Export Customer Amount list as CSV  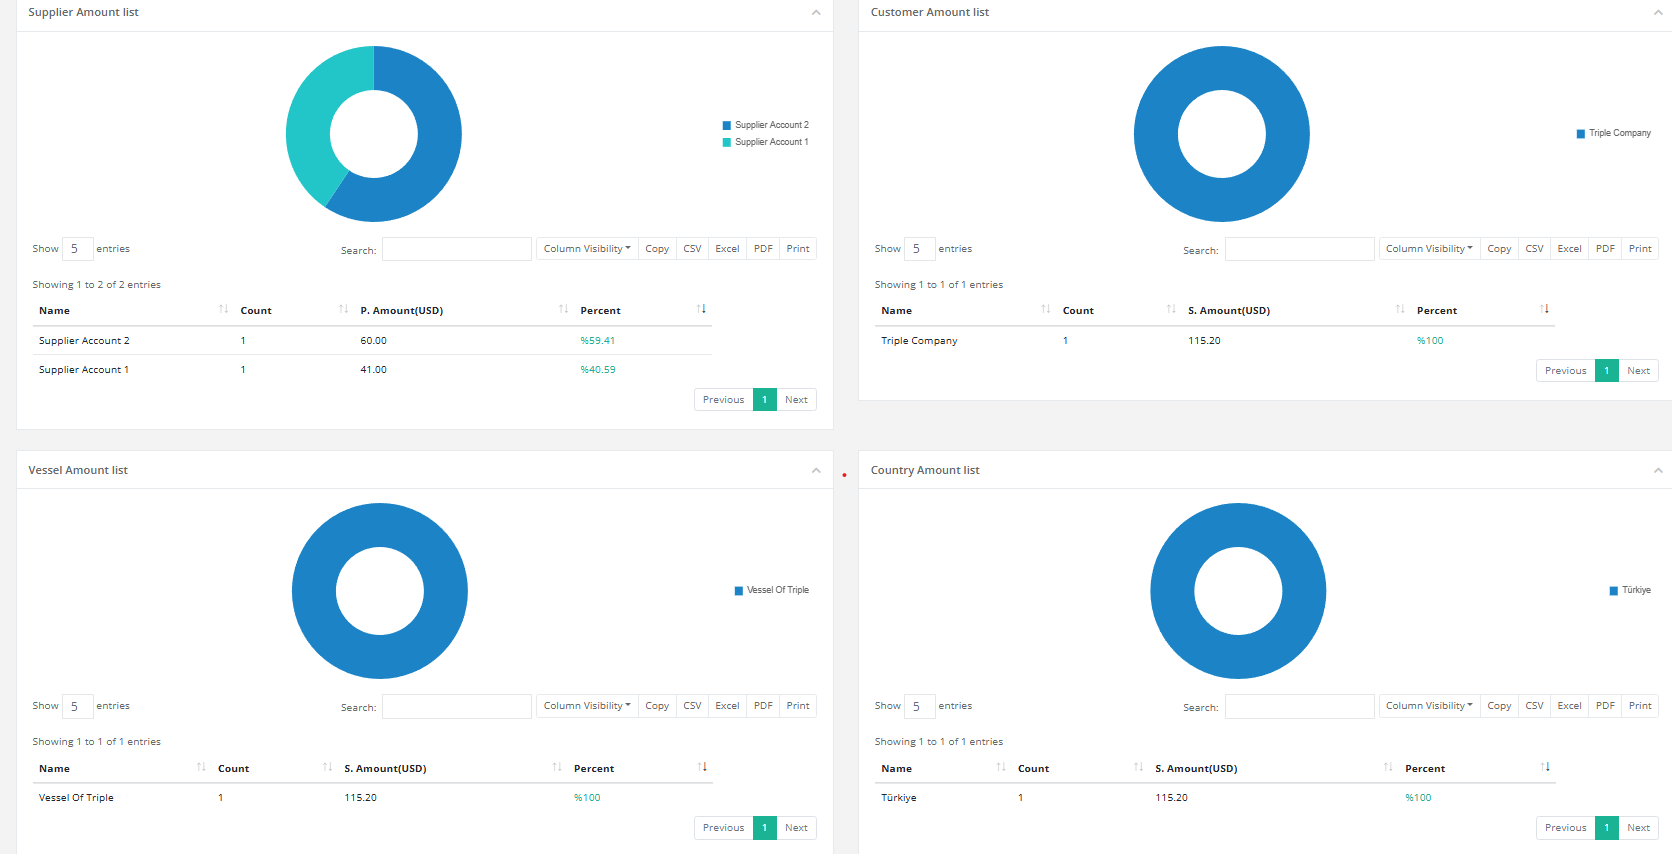1534,249
